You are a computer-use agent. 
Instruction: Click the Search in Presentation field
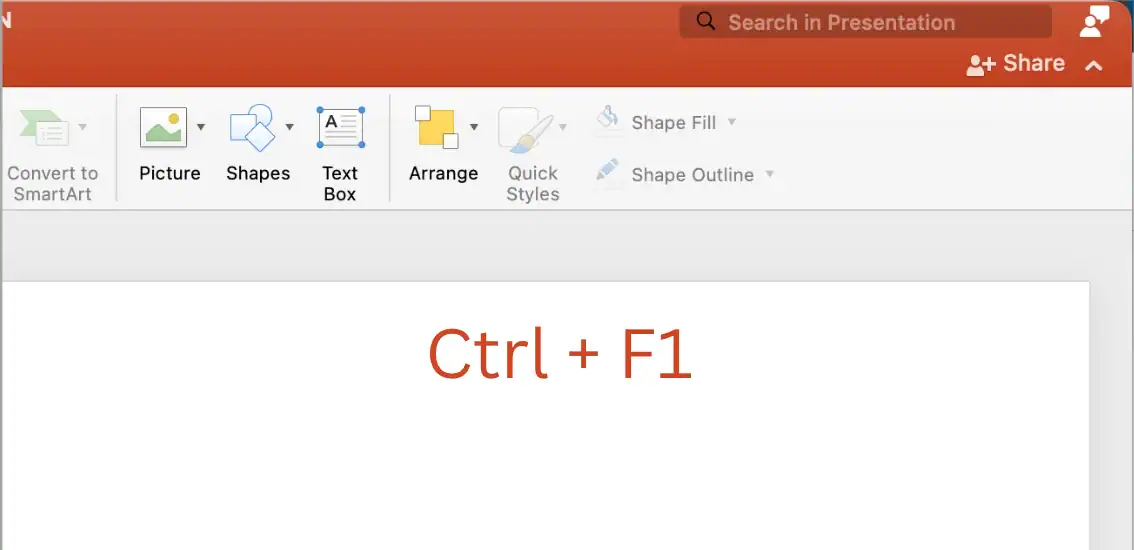click(x=866, y=22)
